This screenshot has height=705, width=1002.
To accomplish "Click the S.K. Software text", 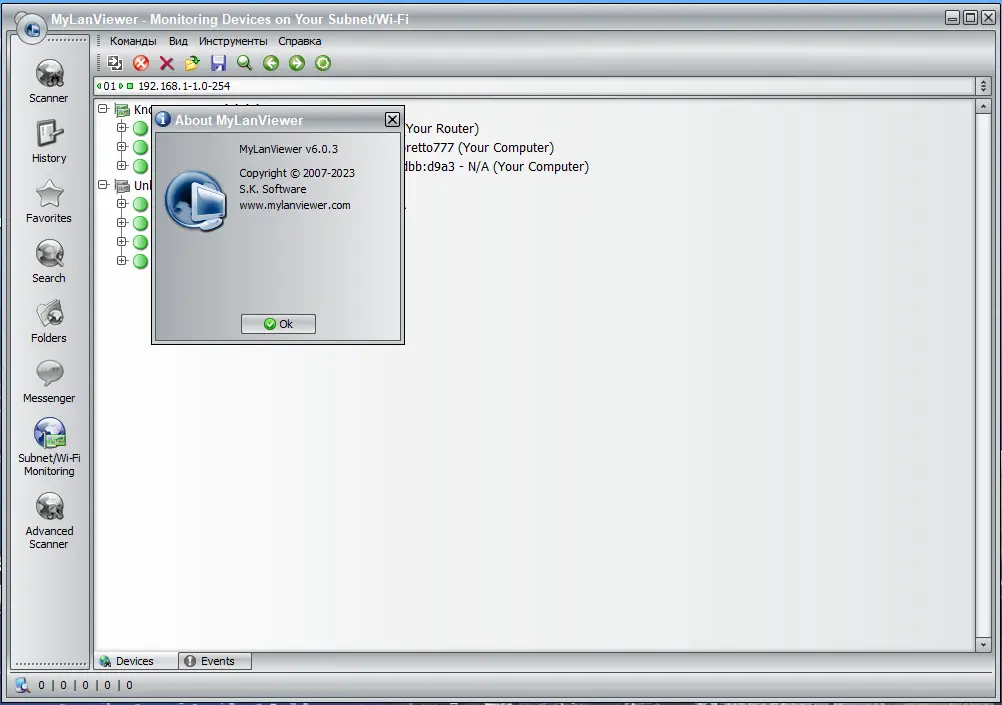I will (273, 189).
